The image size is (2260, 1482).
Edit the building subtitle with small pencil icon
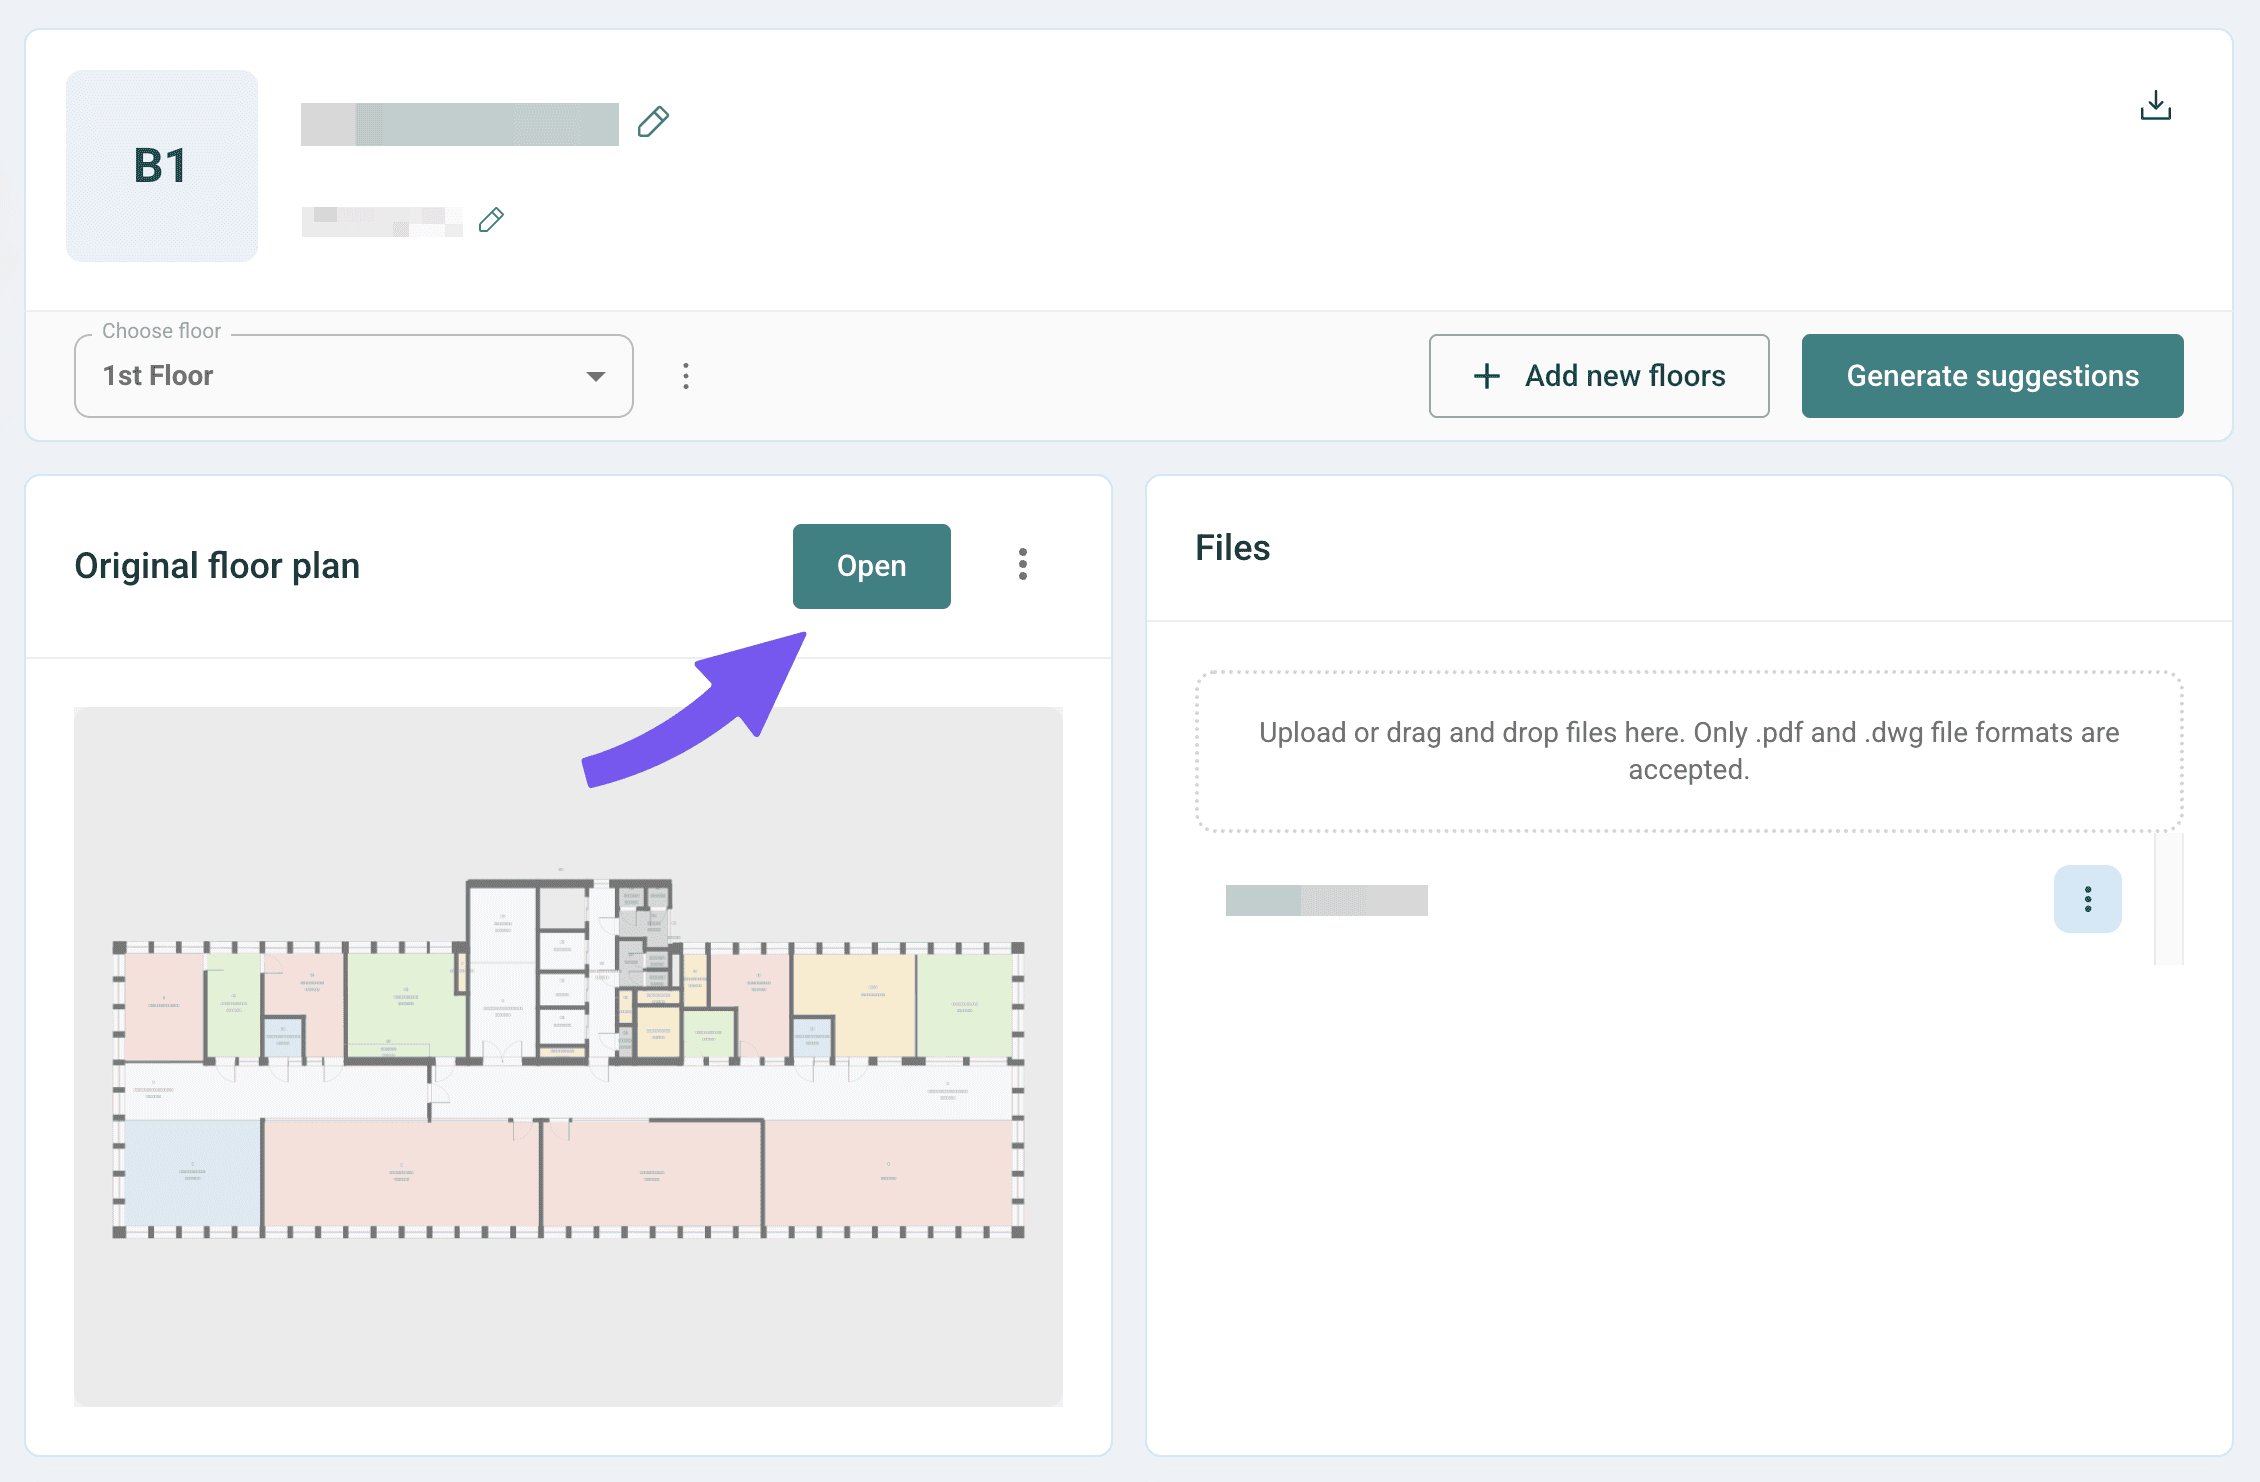491,220
